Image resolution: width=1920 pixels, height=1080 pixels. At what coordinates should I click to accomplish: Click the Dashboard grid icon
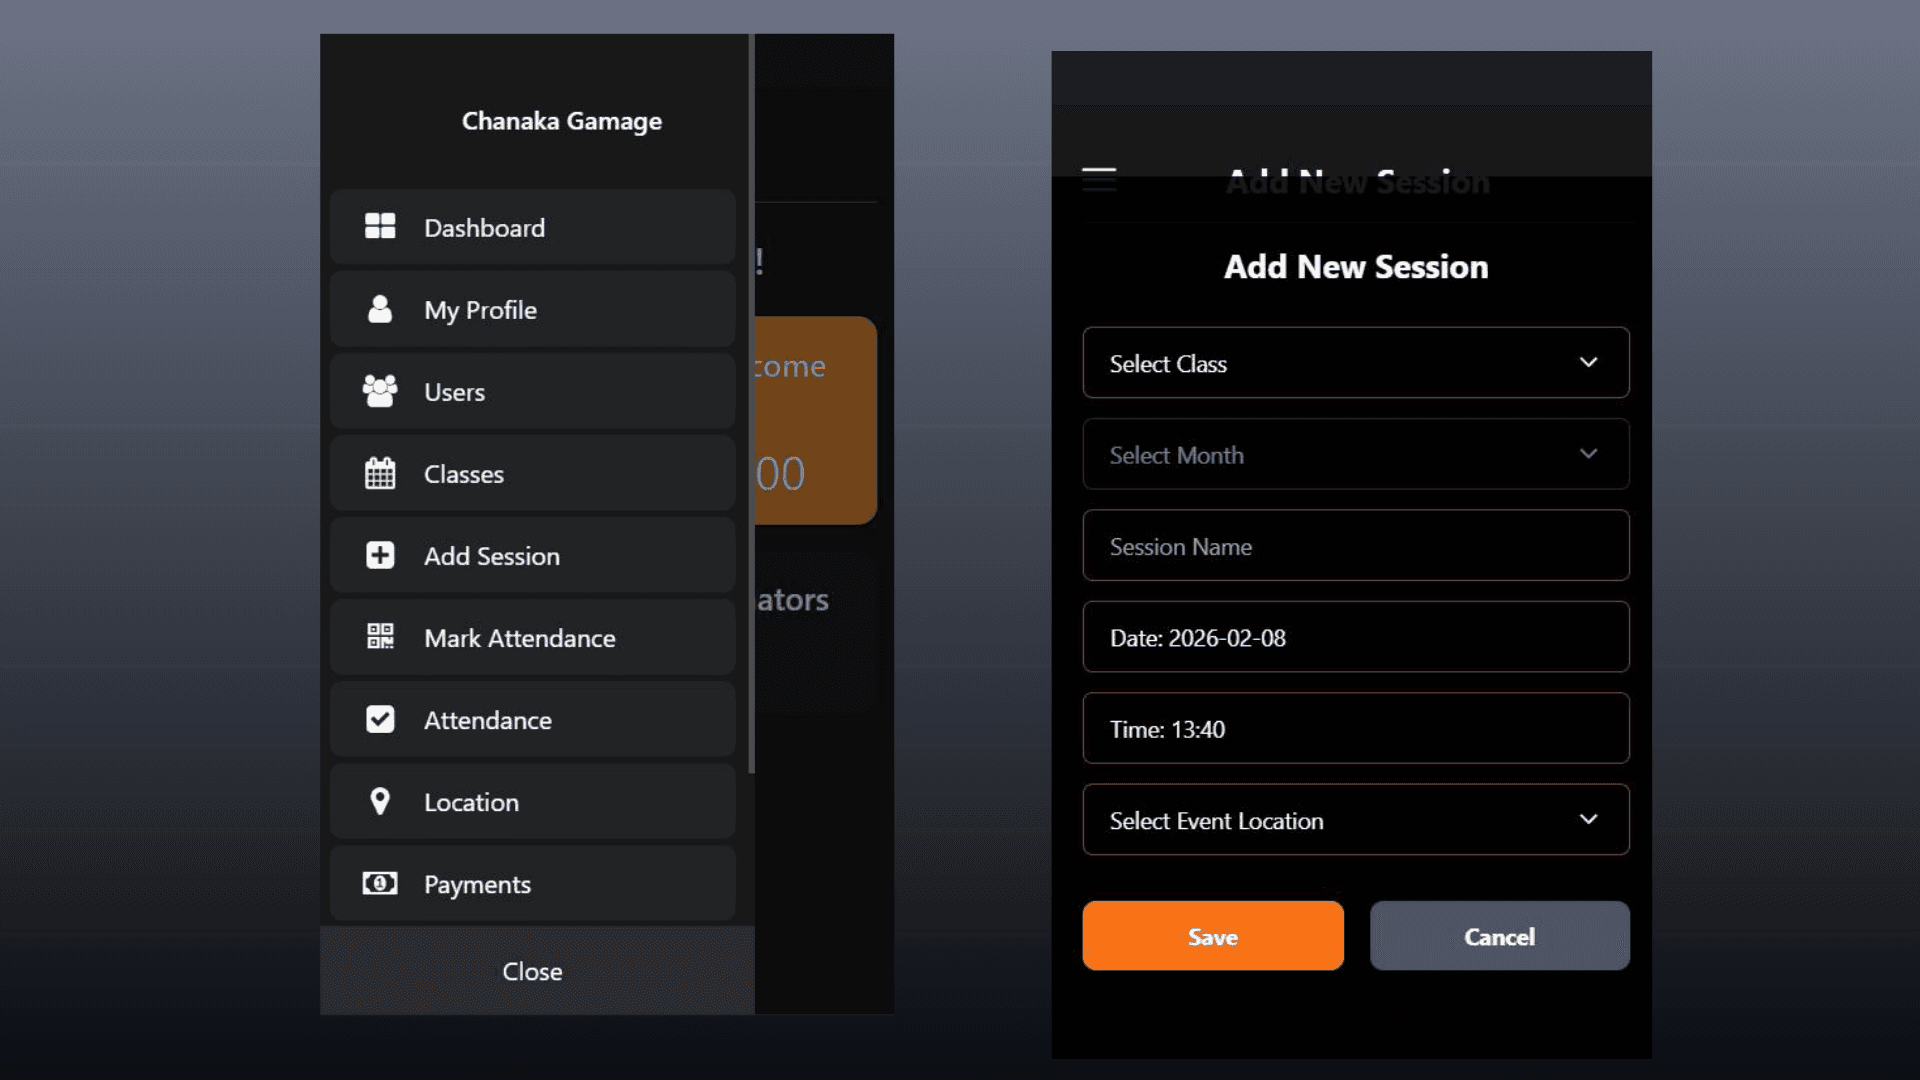(x=380, y=226)
